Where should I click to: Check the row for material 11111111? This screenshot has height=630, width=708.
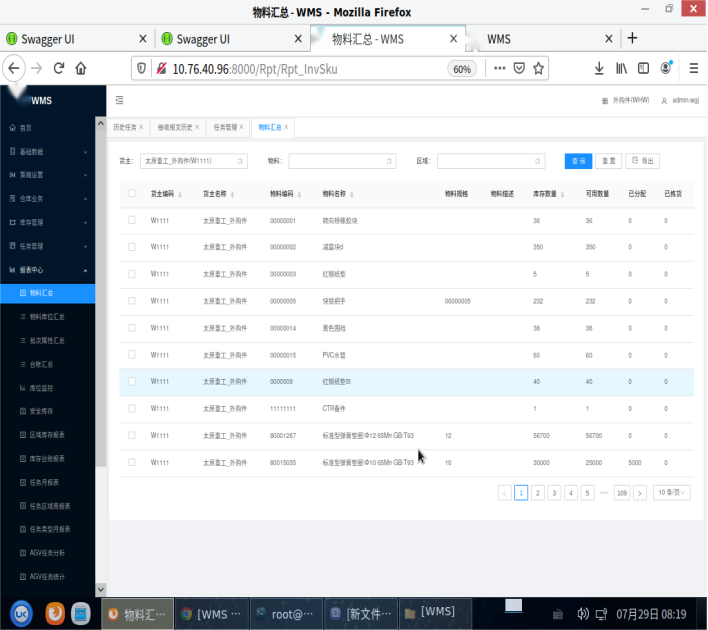pyautogui.click(x=131, y=408)
